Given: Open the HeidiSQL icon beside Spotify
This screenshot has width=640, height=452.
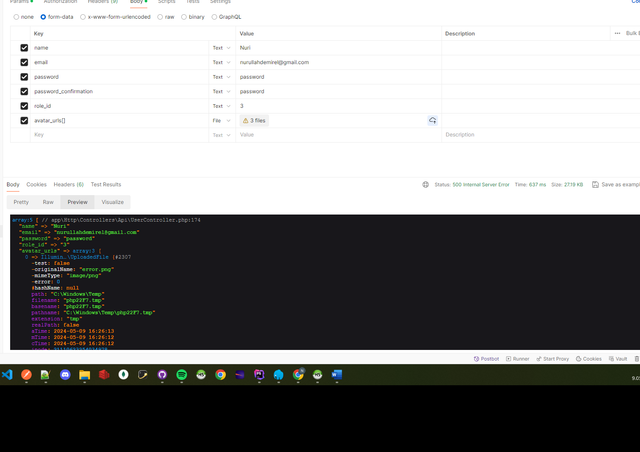Looking at the screenshot, I should click(201, 374).
